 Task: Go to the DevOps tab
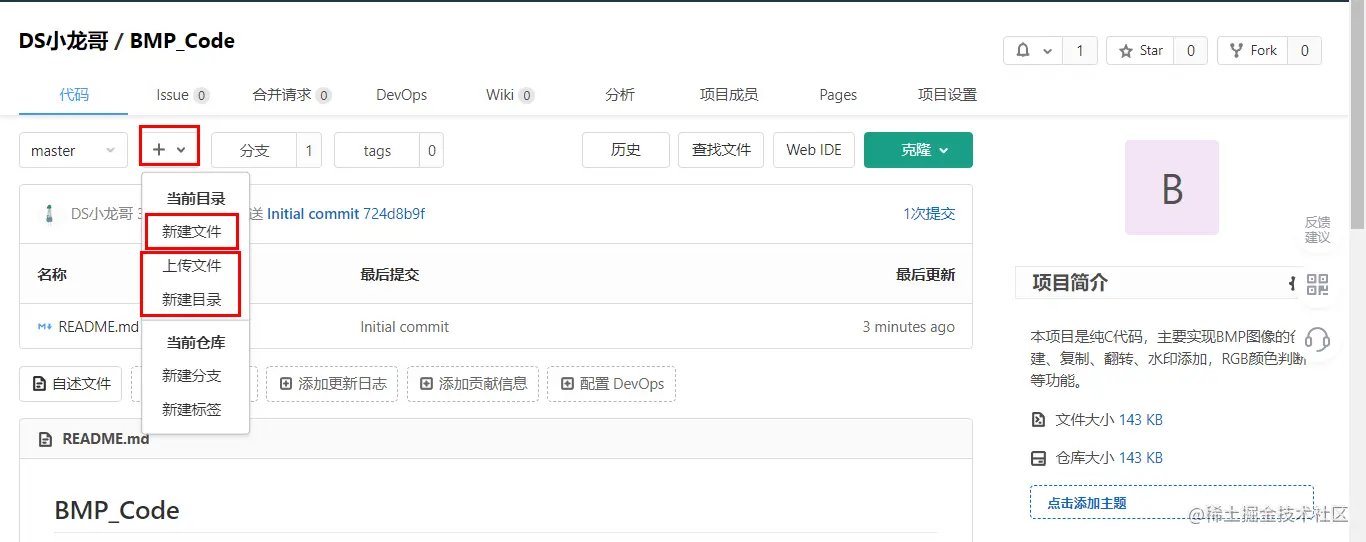click(401, 95)
